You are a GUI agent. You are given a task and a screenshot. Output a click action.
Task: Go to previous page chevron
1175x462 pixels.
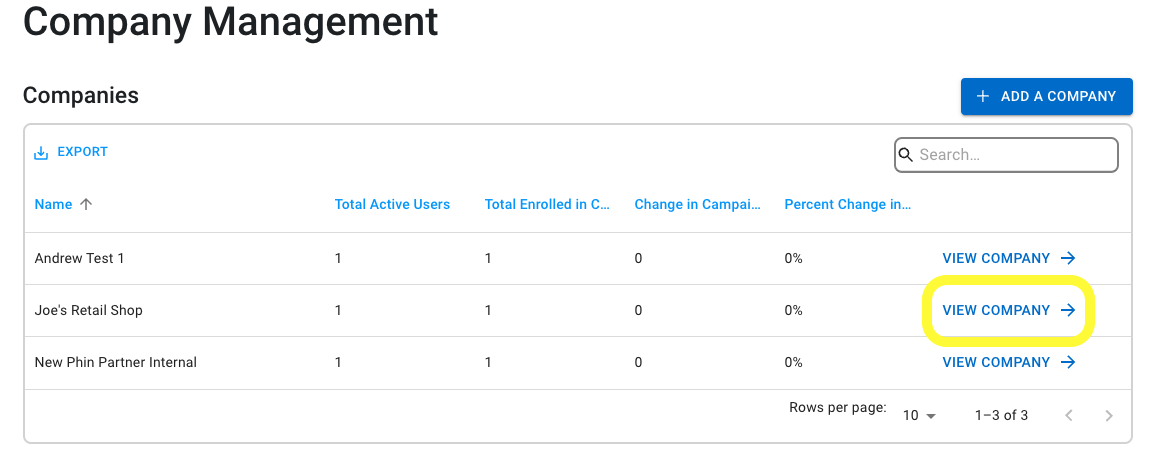[x=1069, y=416]
